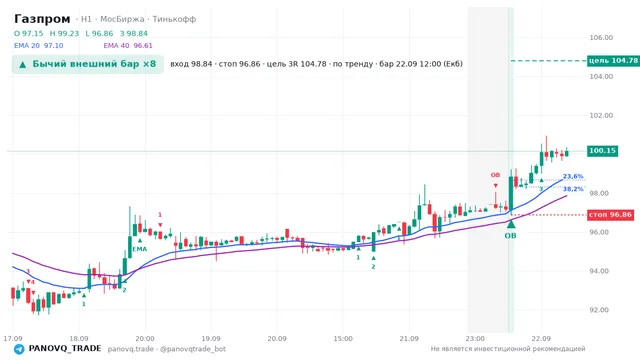Click the Telegram icon next to PANOVQ_TRADE
The image size is (640, 360).
point(19,349)
